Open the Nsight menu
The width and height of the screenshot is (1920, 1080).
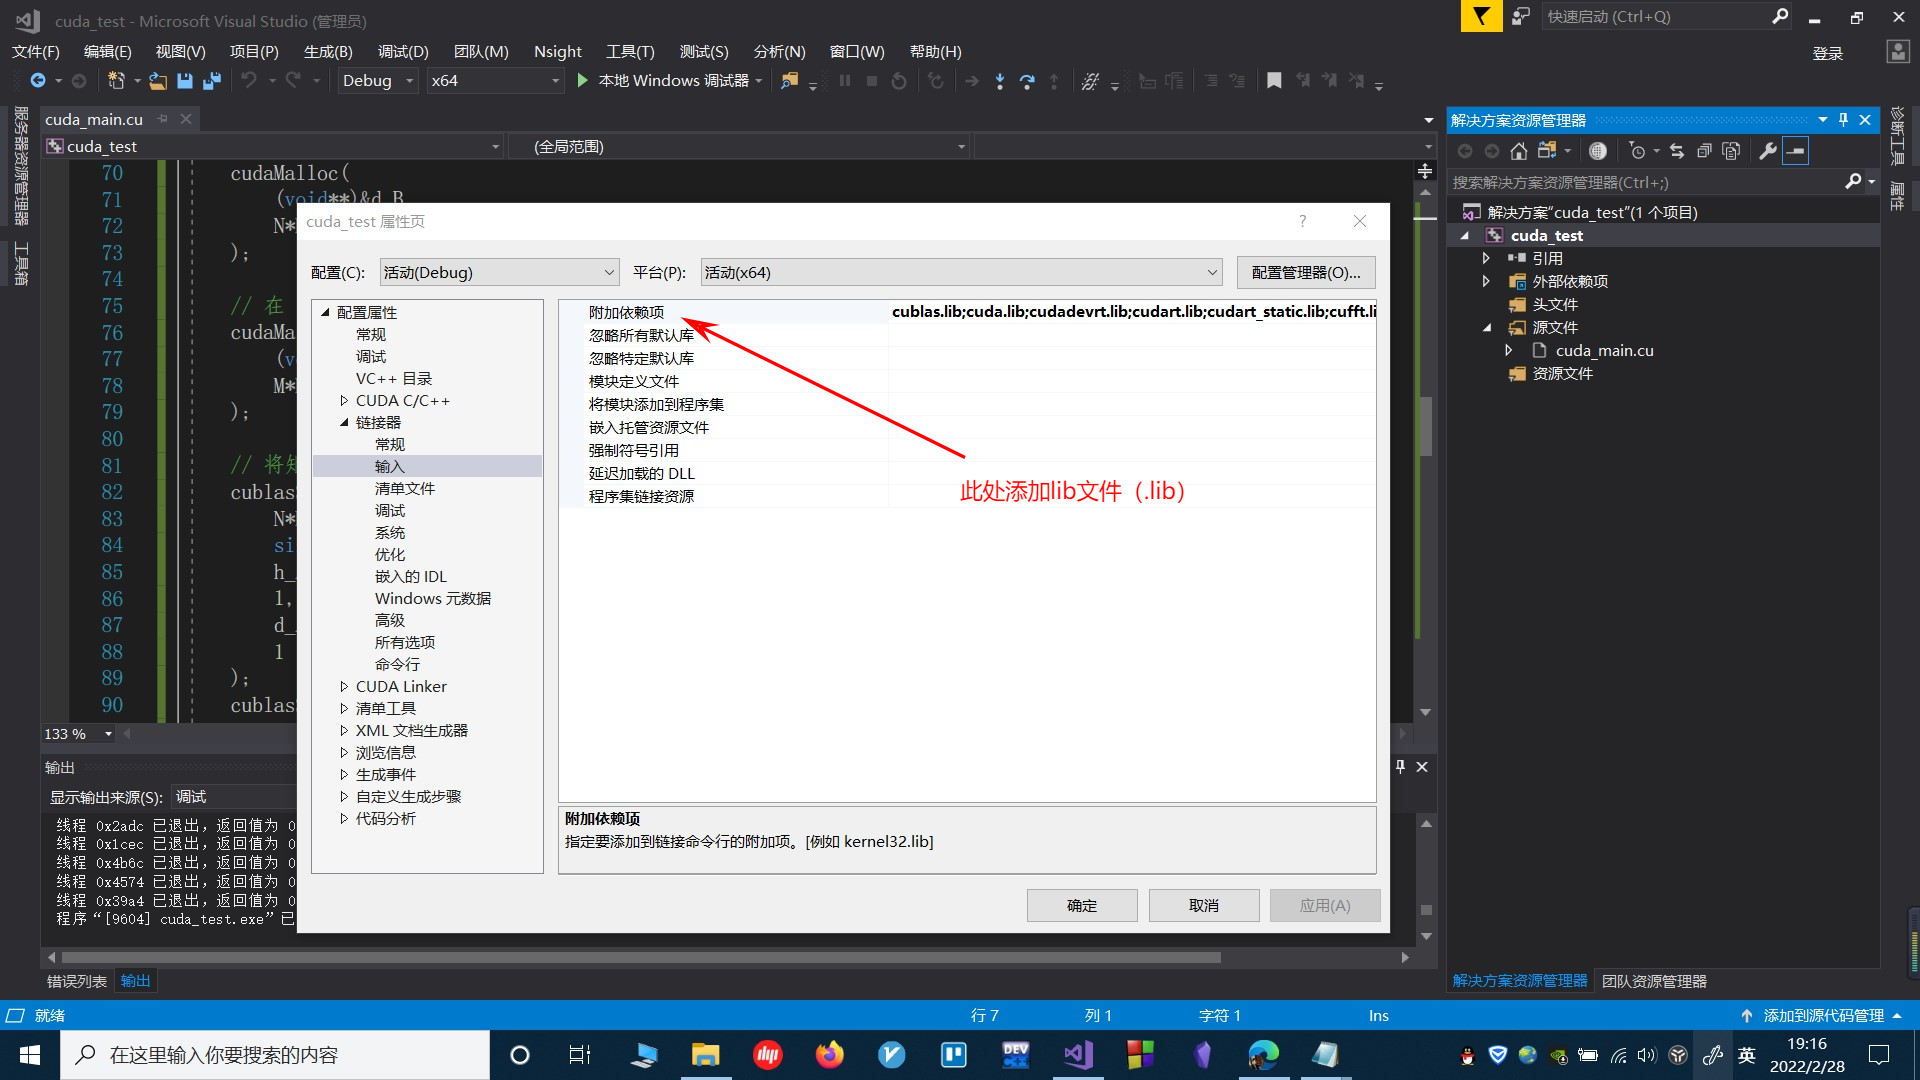point(557,52)
